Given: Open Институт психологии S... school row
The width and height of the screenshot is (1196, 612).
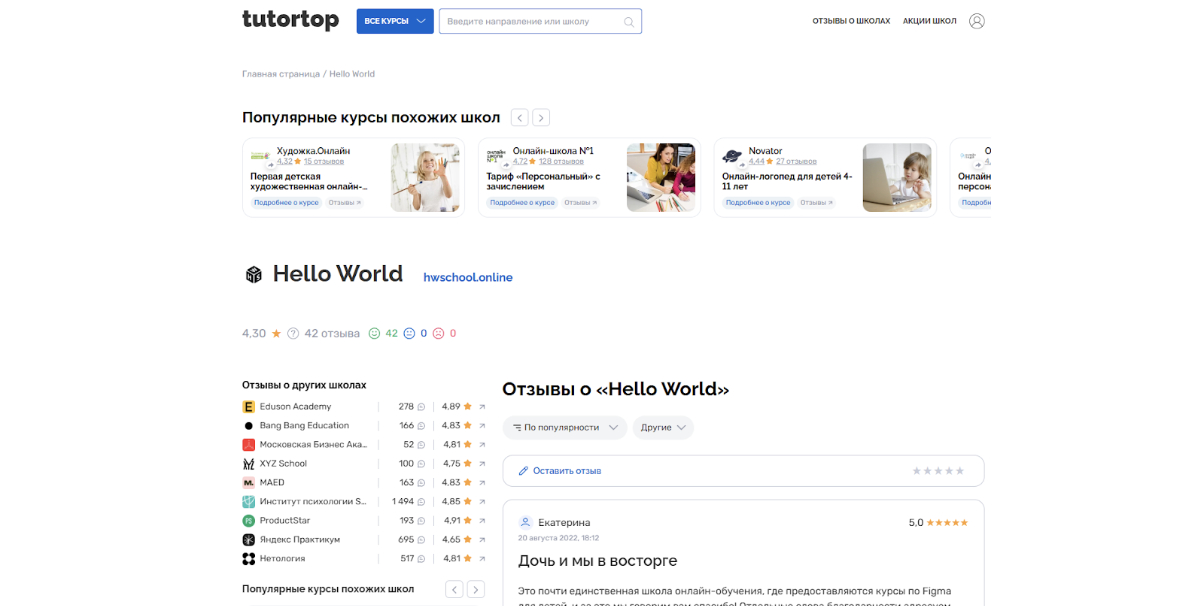Looking at the screenshot, I should pos(364,502).
